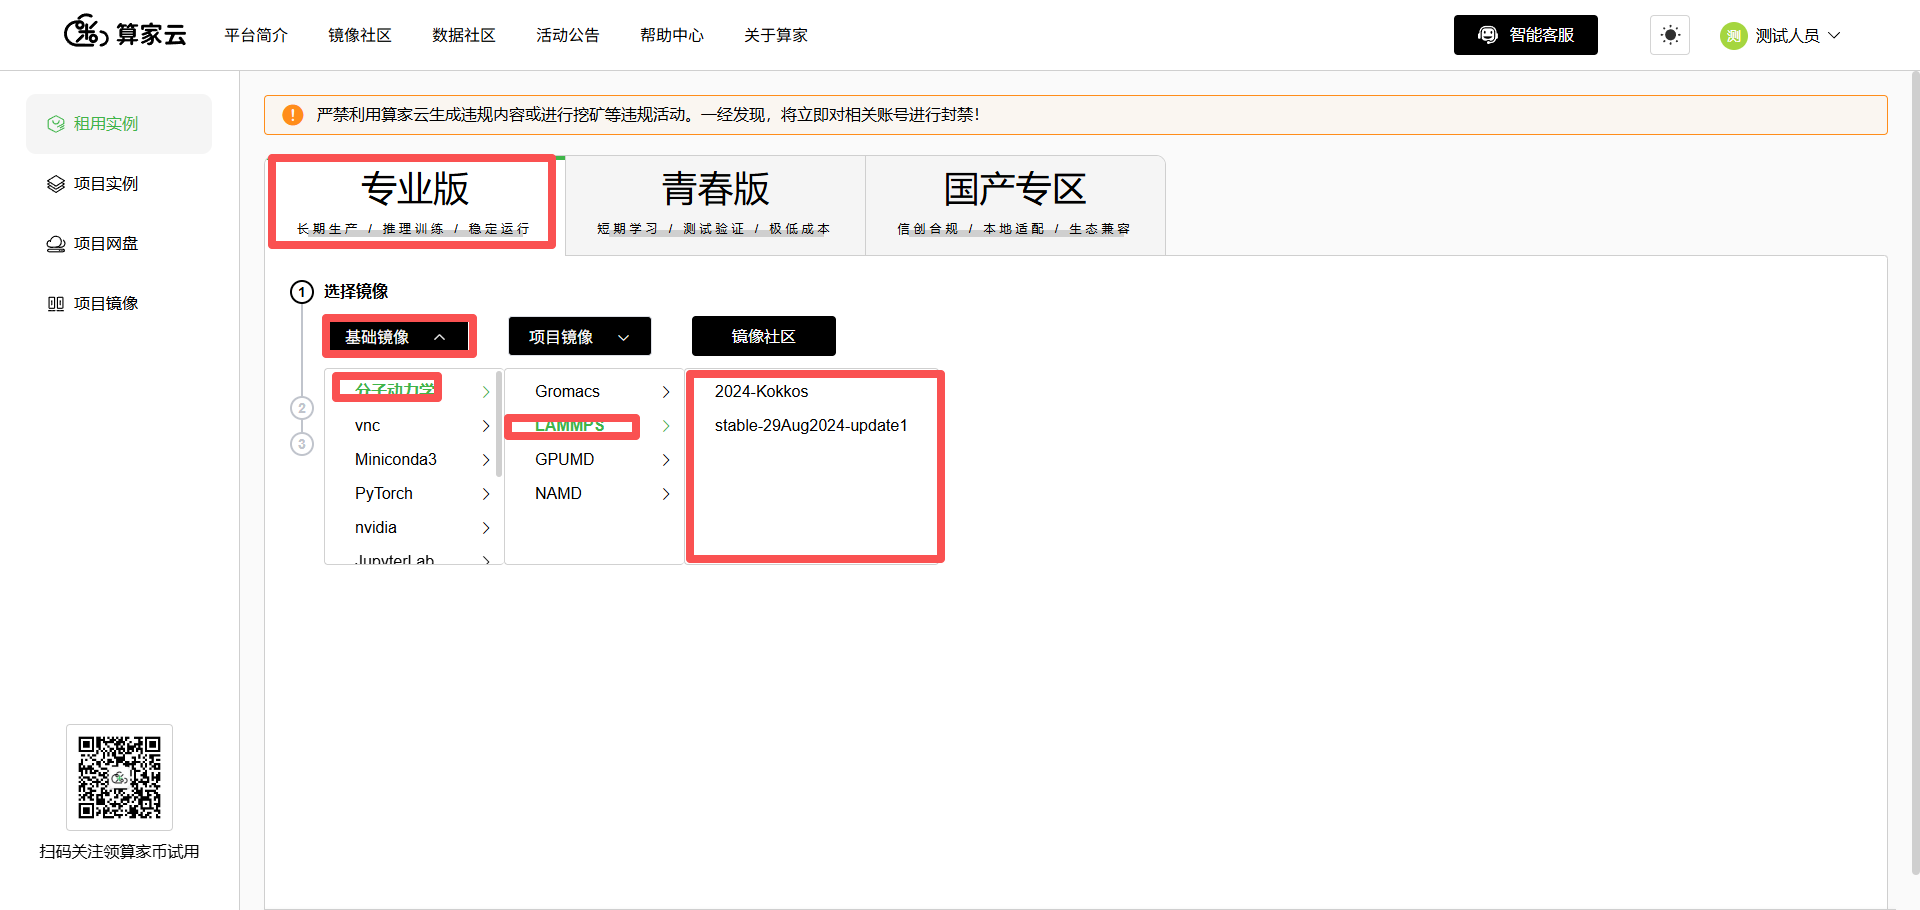Screen dimensions: 1920x910
Task: Visit 帮助中心 in the top navigation
Action: tap(672, 35)
